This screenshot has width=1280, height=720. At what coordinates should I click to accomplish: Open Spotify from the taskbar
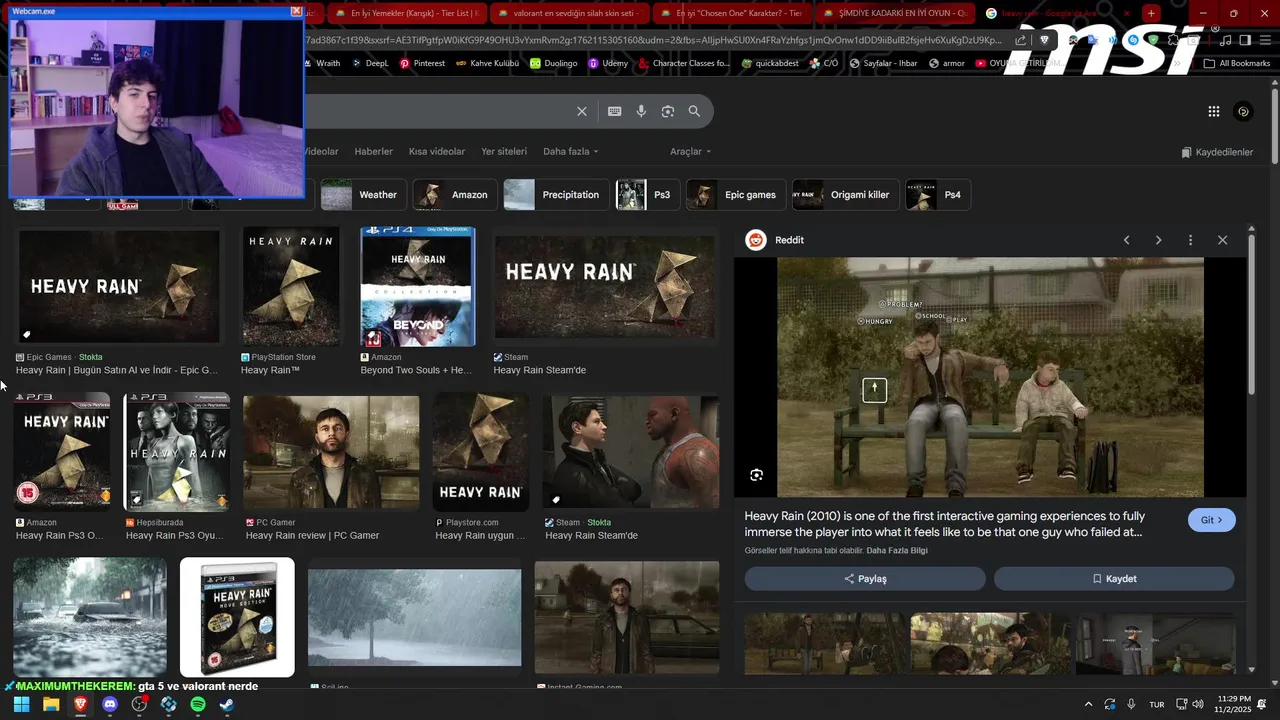pyautogui.click(x=198, y=704)
